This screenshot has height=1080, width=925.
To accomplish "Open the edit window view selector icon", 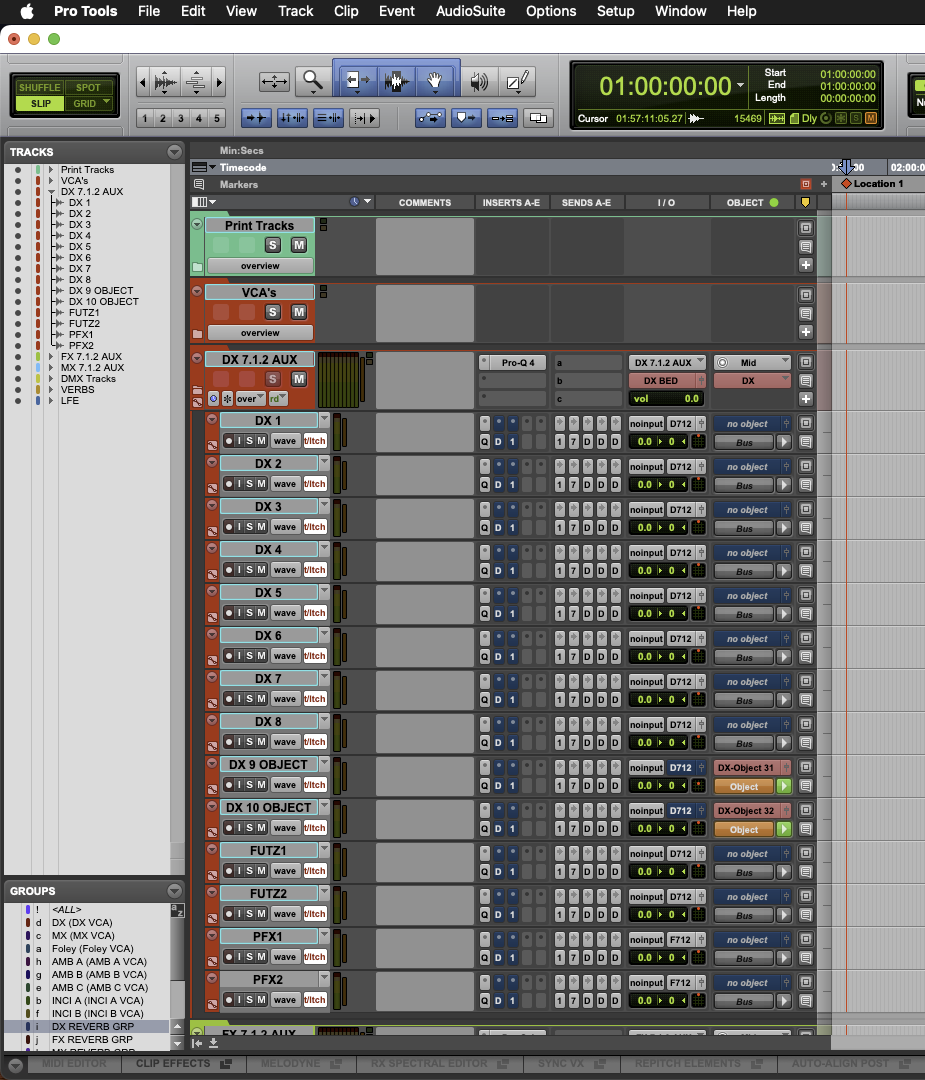I will [x=202, y=202].
